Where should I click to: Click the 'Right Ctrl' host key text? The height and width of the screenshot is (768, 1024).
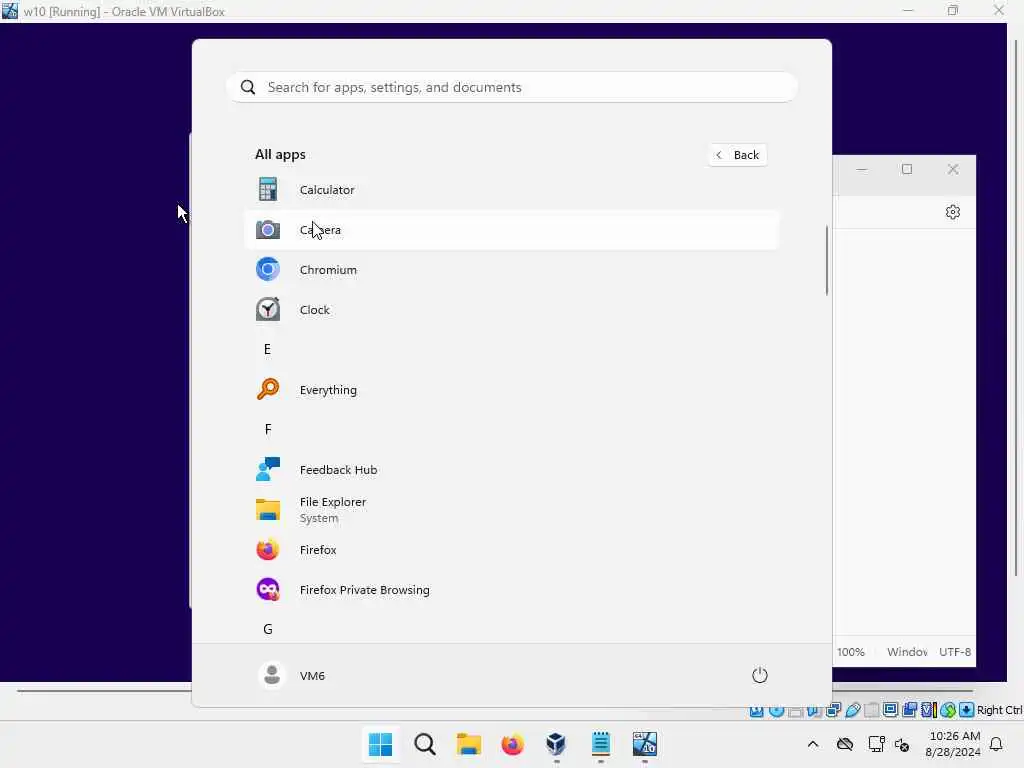click(x=999, y=710)
